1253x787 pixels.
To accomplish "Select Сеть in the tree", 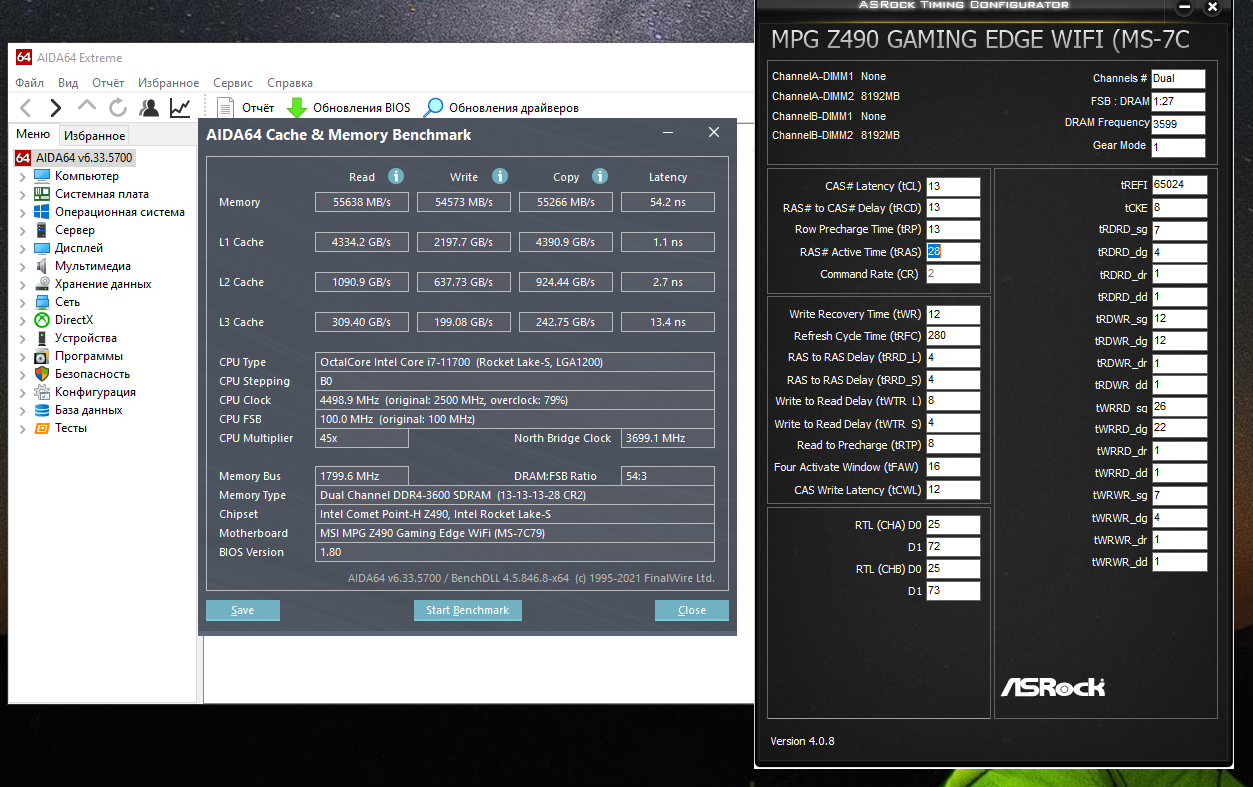I will 68,302.
